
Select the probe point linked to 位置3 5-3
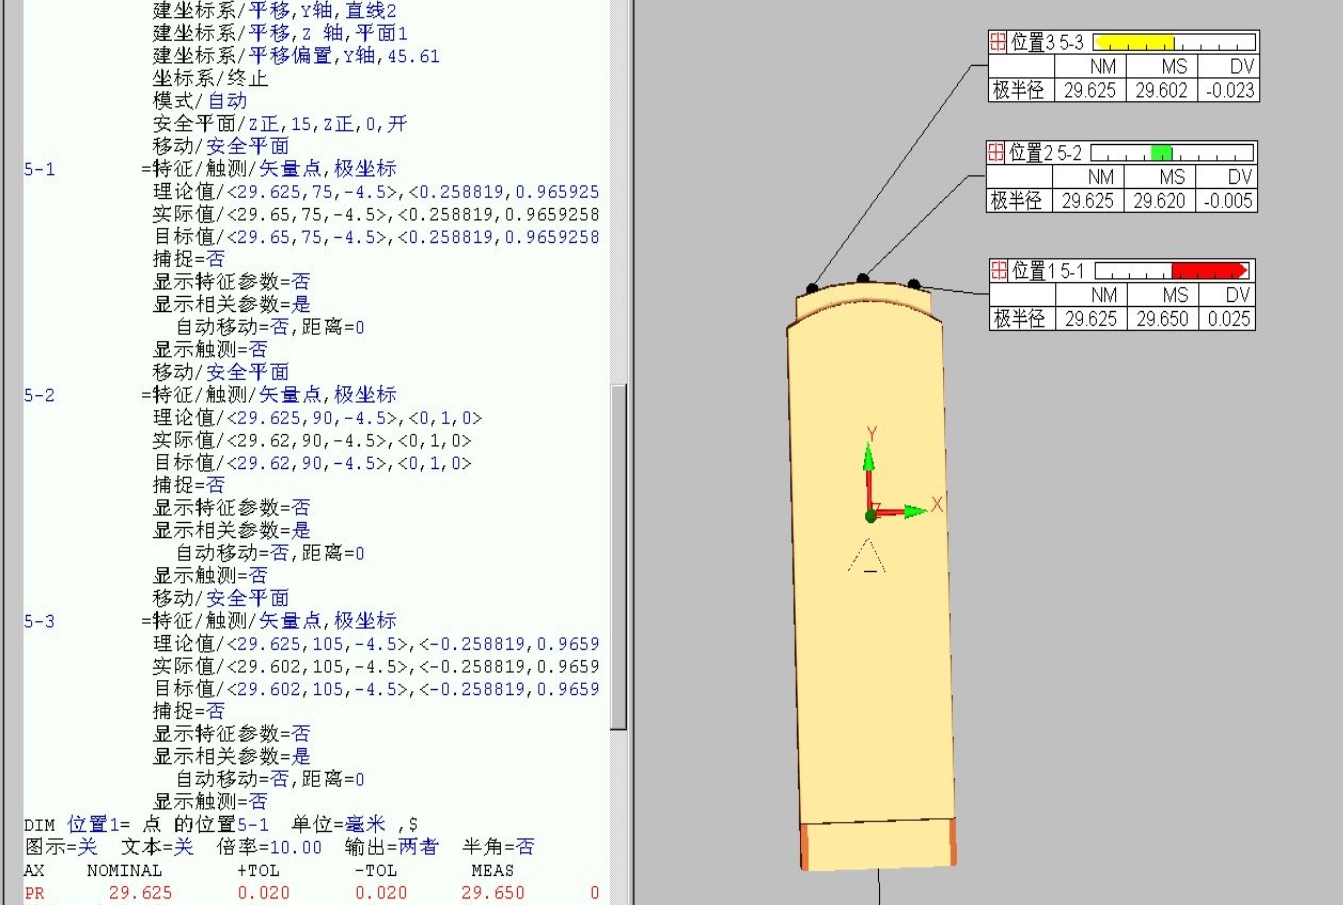click(x=812, y=288)
